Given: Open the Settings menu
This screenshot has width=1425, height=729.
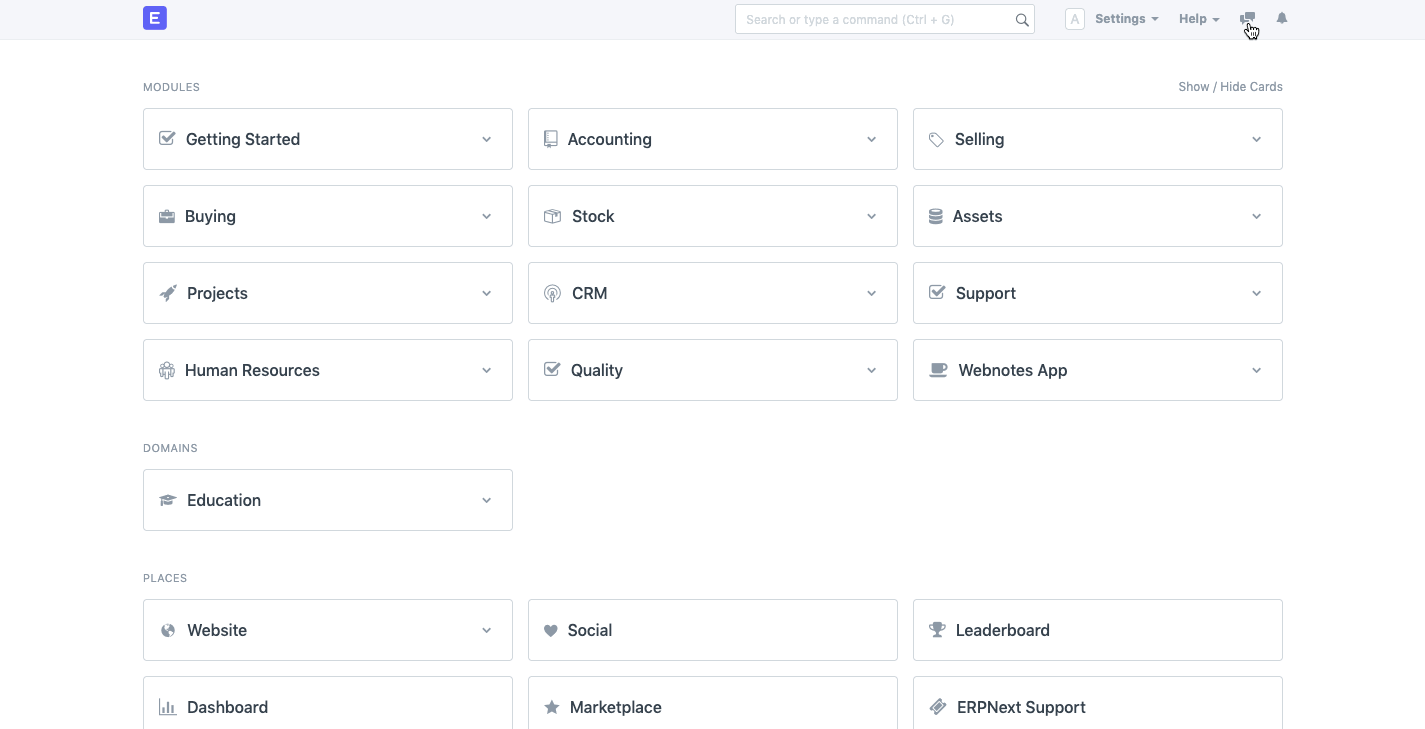Looking at the screenshot, I should pyautogui.click(x=1126, y=19).
